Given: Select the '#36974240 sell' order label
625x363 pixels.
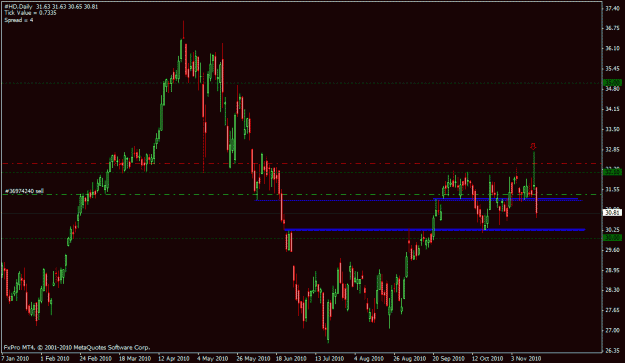Looking at the screenshot, I should point(24,191).
